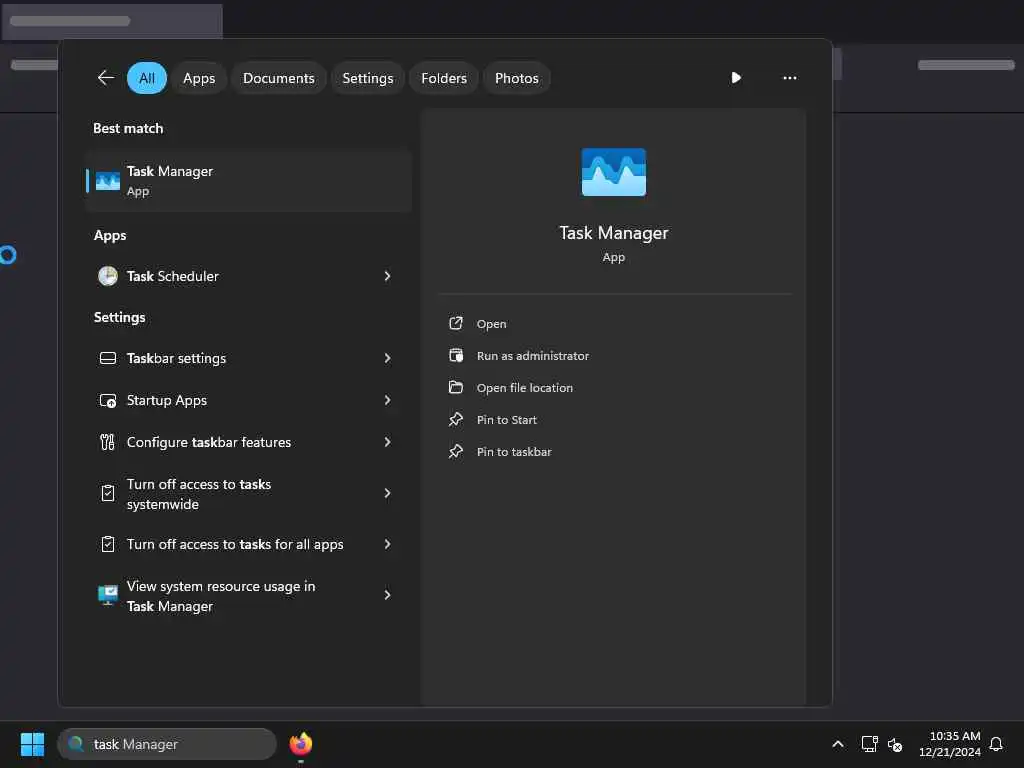Screen dimensions: 1024x768
Task: Click the Configure taskbar features icon
Action: coord(108,442)
